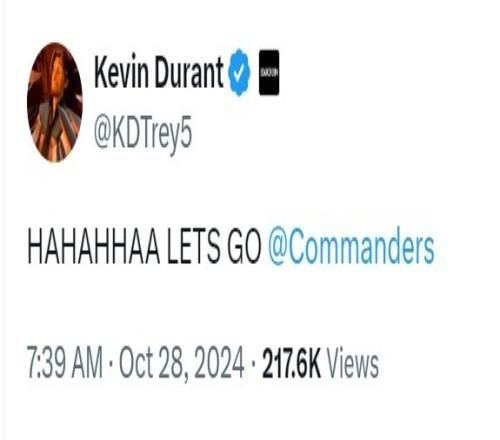The width and height of the screenshot is (500, 440).
Task: Click the first name Kevin in the header
Action: point(121,72)
